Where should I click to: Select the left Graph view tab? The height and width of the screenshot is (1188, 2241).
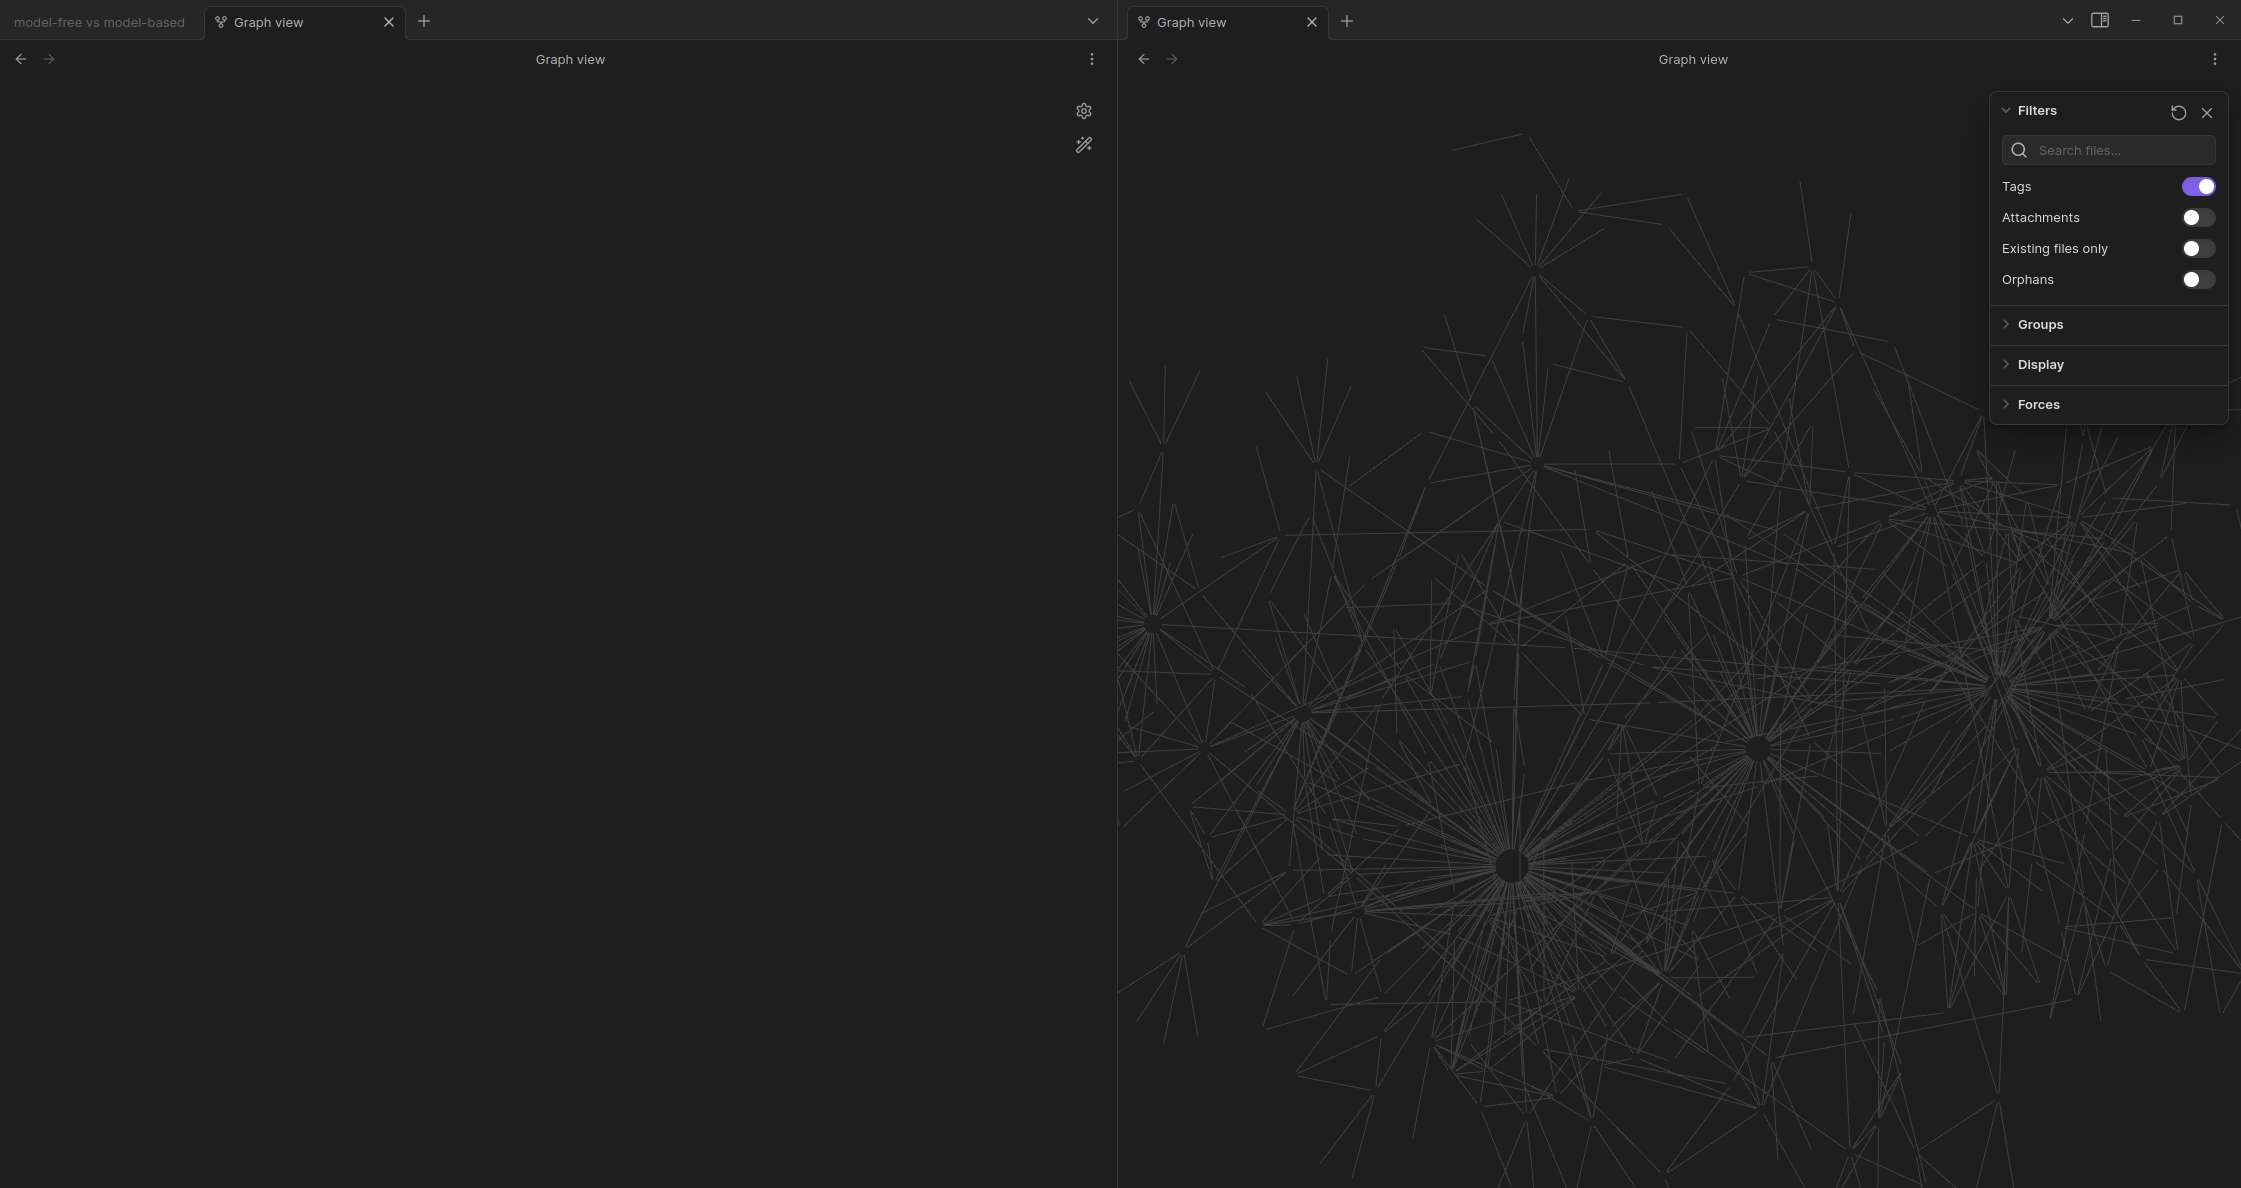click(x=303, y=22)
